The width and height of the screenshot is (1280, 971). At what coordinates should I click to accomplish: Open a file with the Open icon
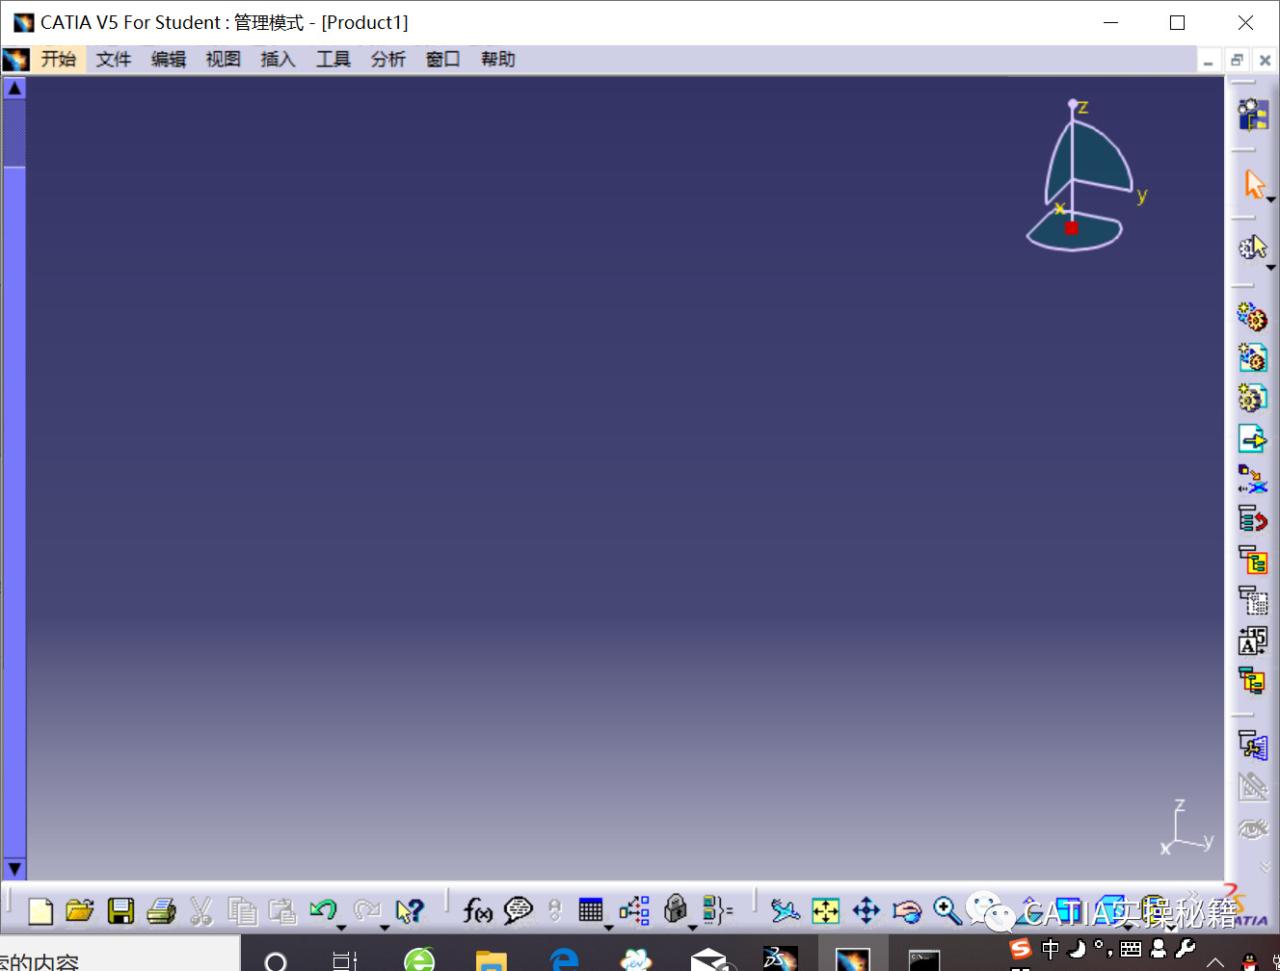80,911
